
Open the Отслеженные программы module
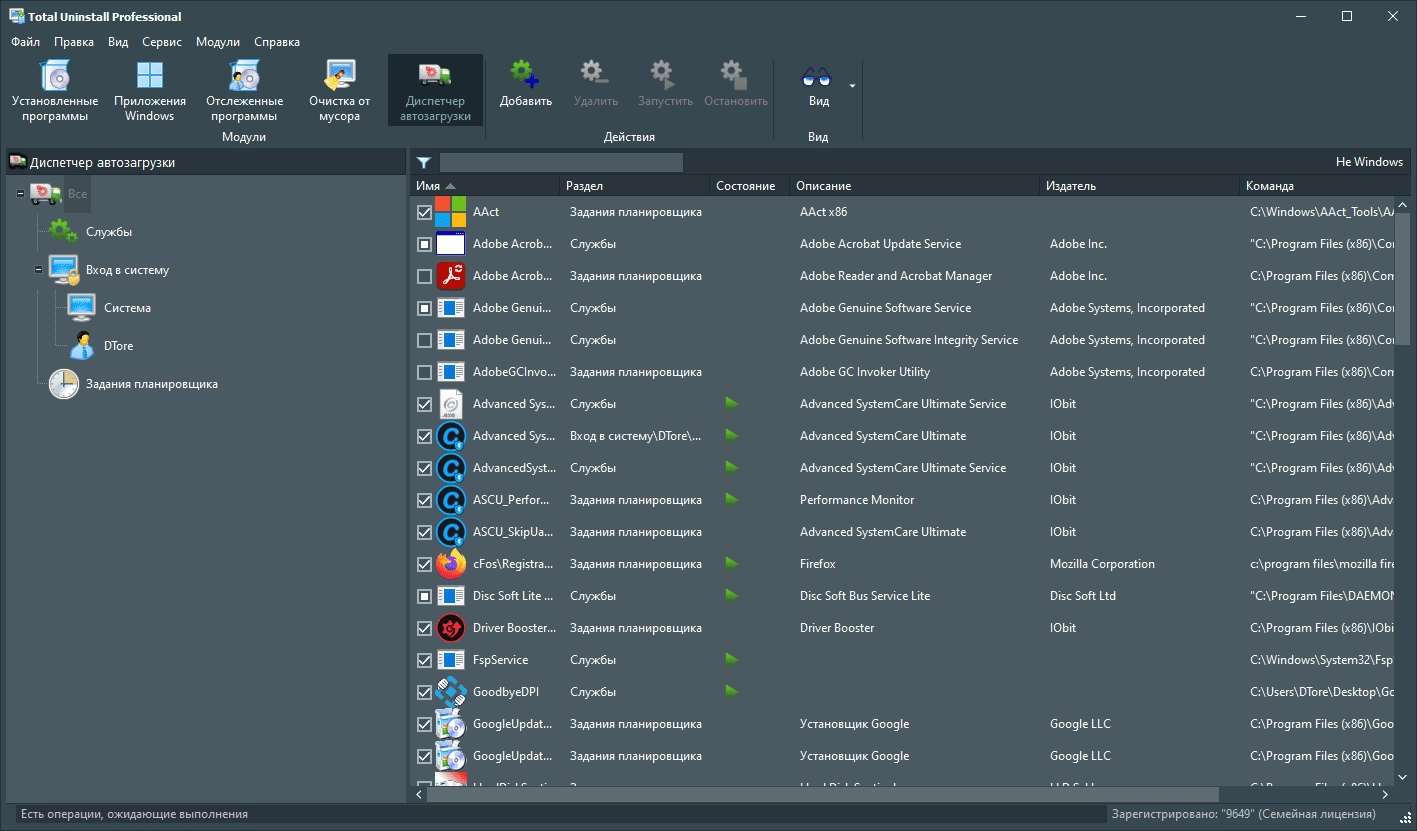point(244,91)
